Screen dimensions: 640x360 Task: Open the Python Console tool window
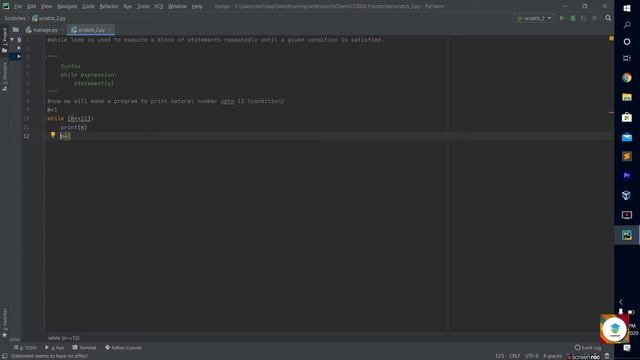point(123,348)
